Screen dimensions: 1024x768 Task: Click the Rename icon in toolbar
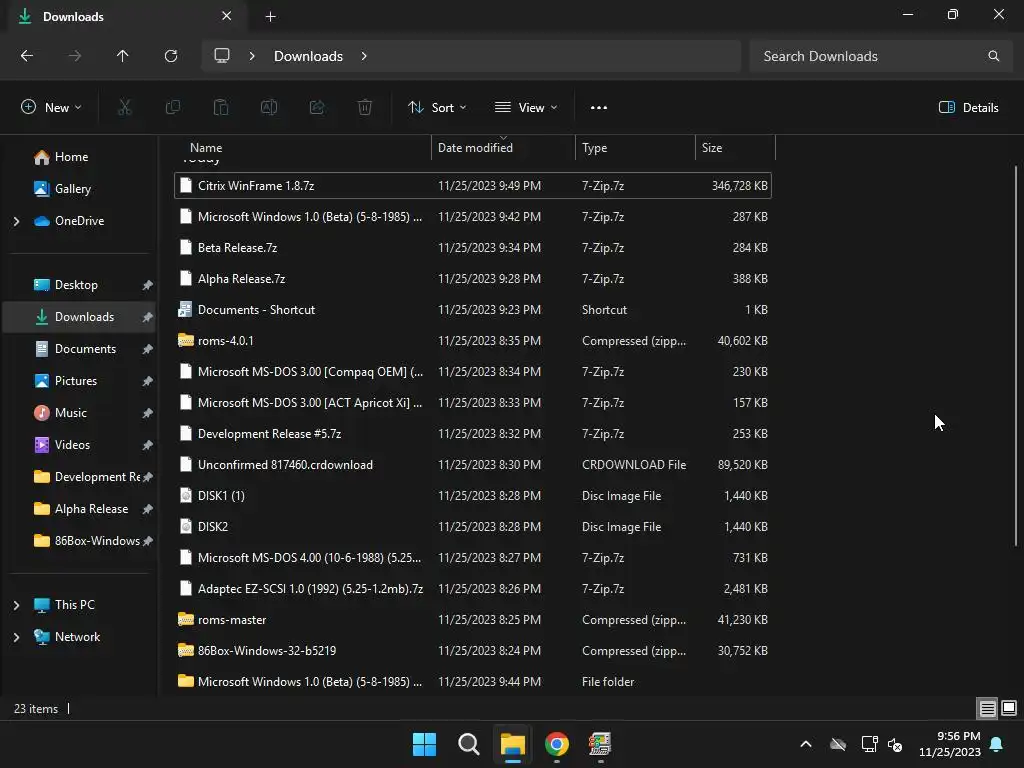point(269,107)
